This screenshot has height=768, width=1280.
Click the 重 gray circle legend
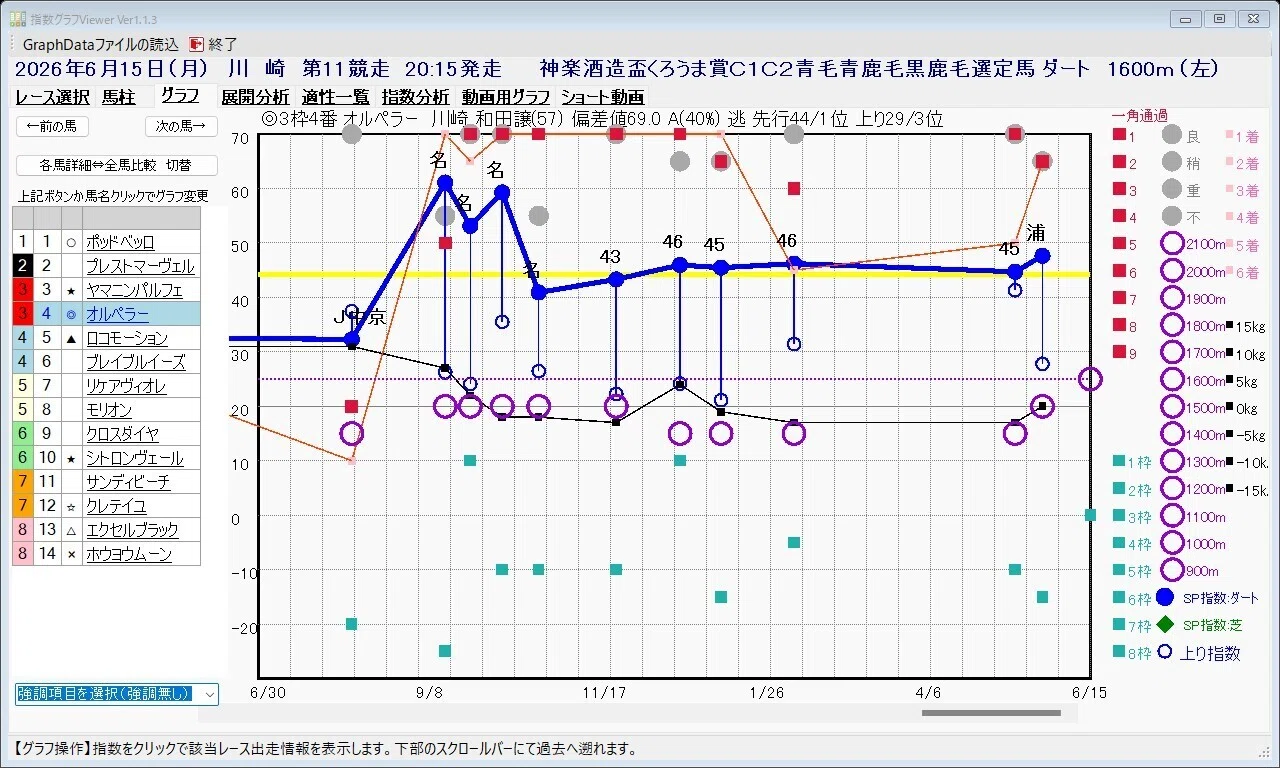[1172, 189]
